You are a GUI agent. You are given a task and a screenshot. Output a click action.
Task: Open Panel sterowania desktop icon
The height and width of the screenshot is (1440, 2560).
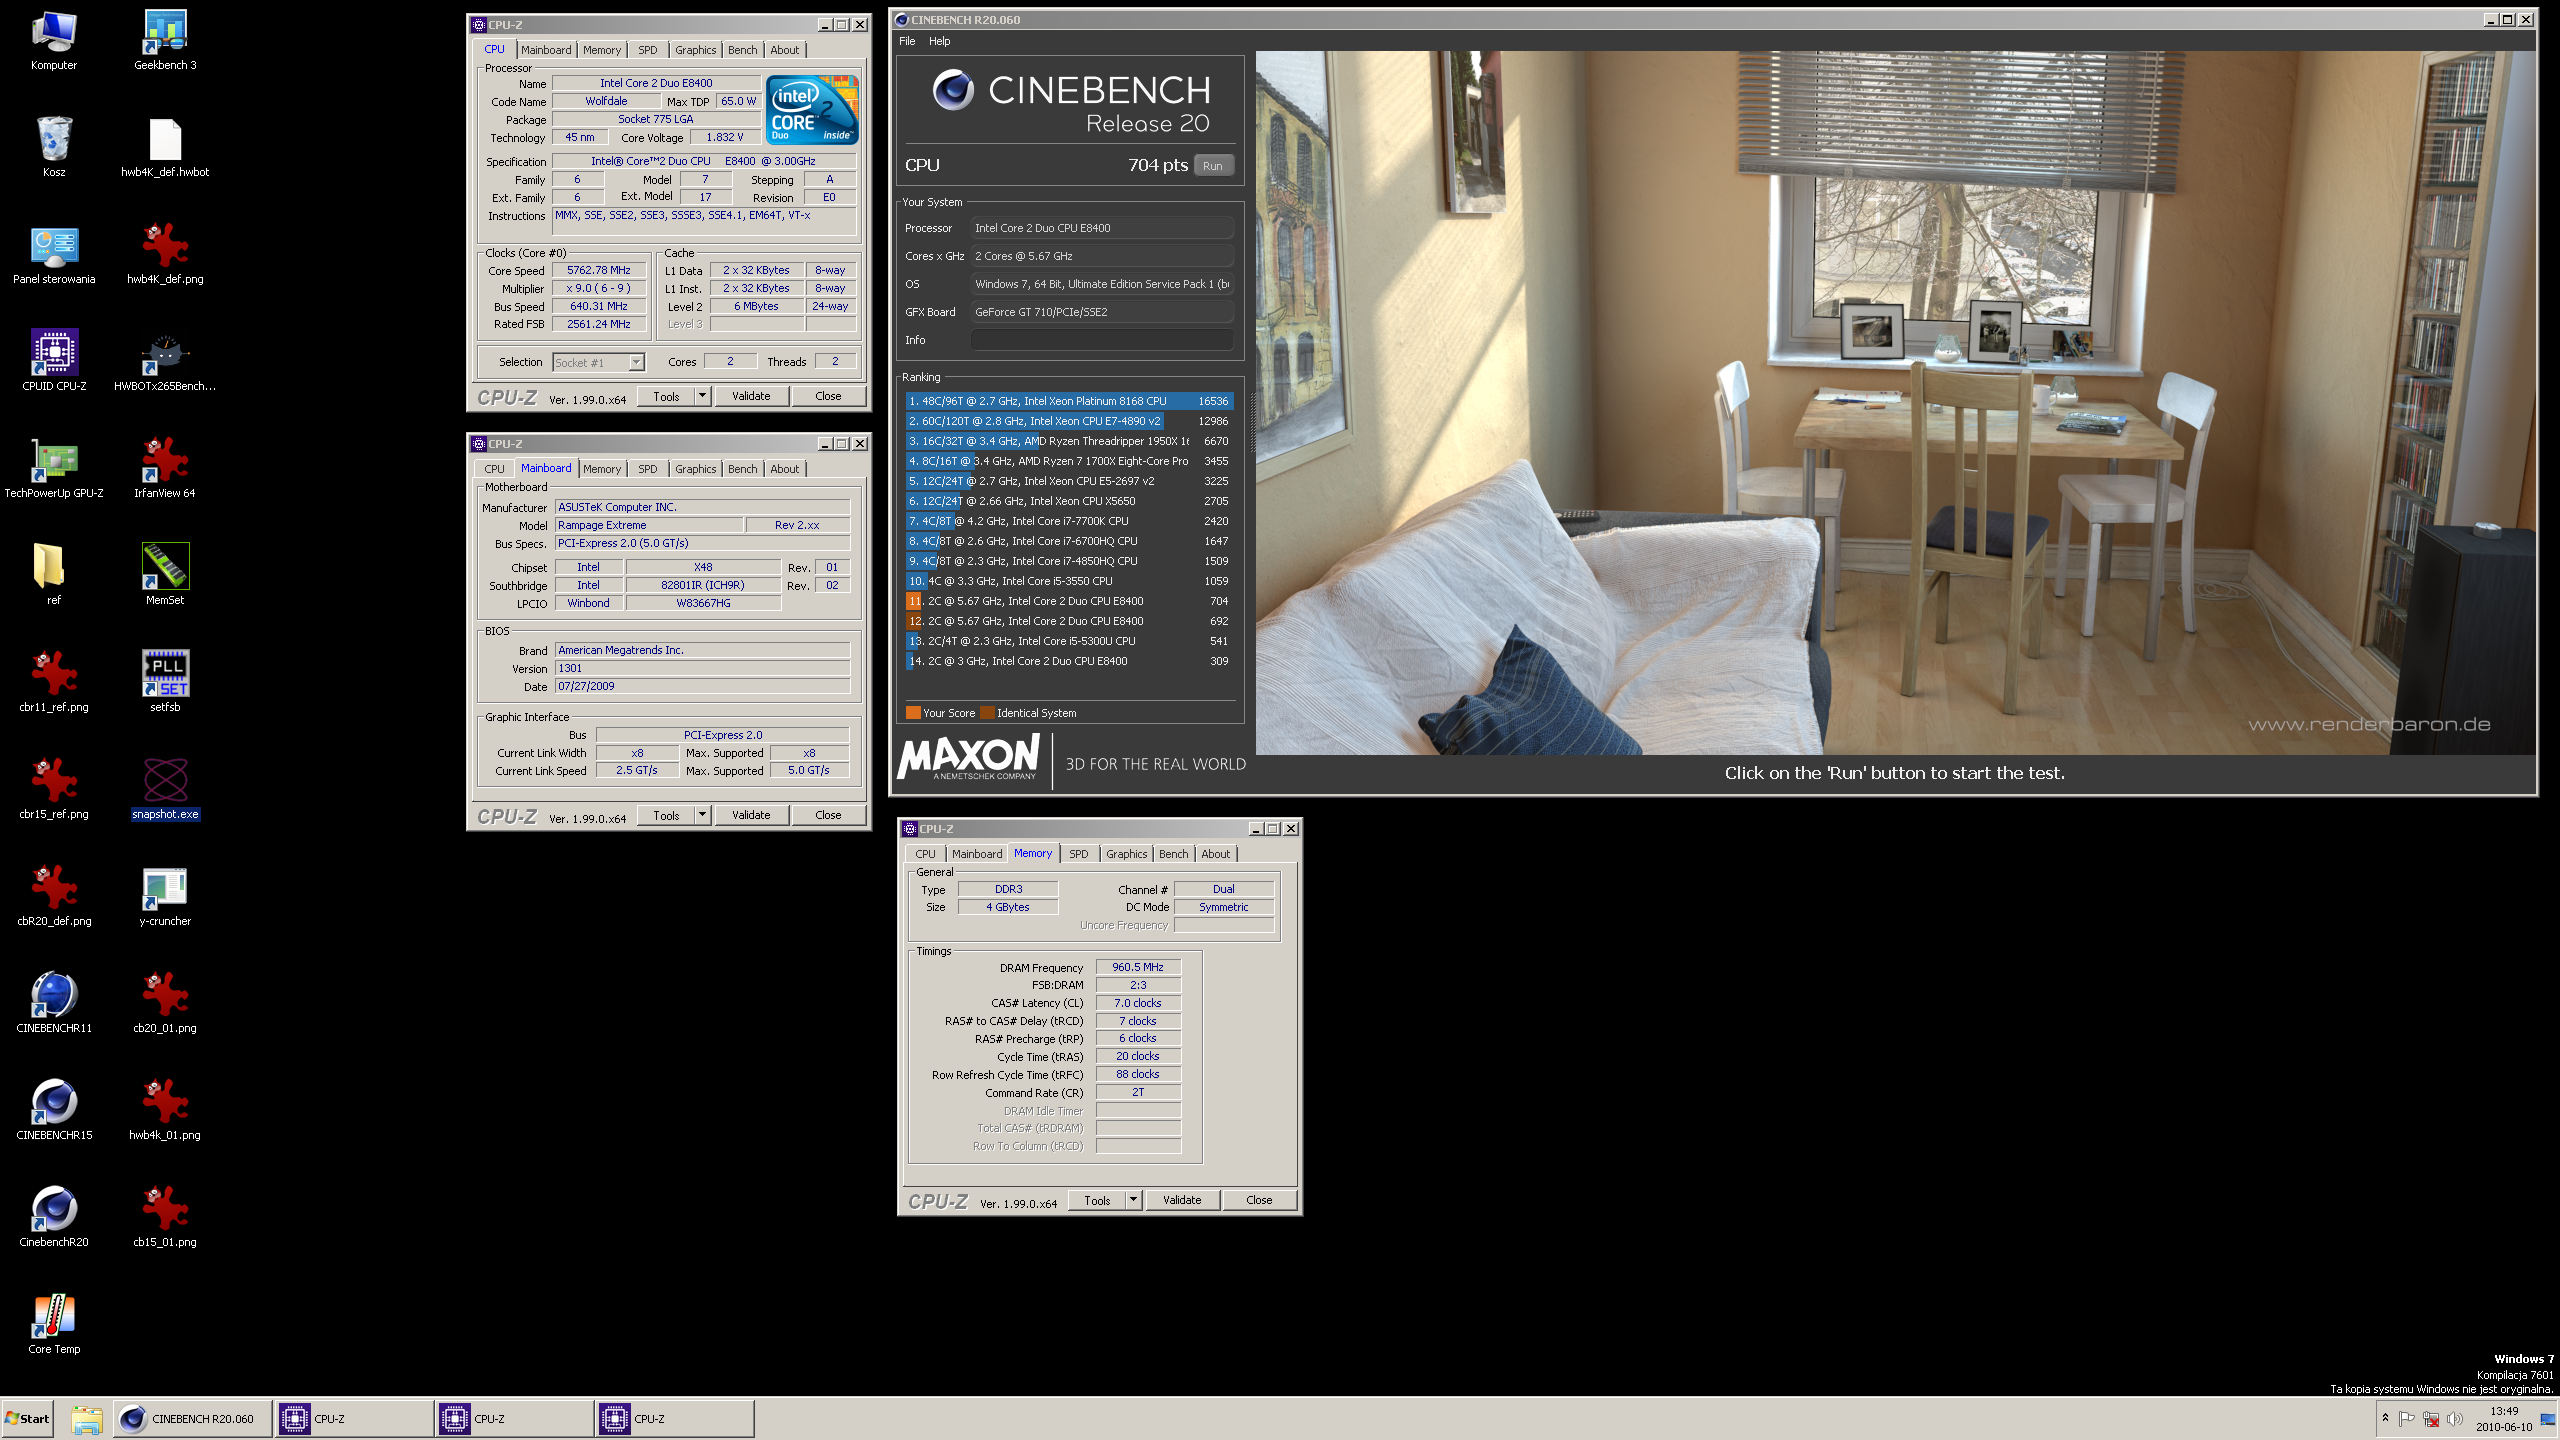click(x=54, y=254)
